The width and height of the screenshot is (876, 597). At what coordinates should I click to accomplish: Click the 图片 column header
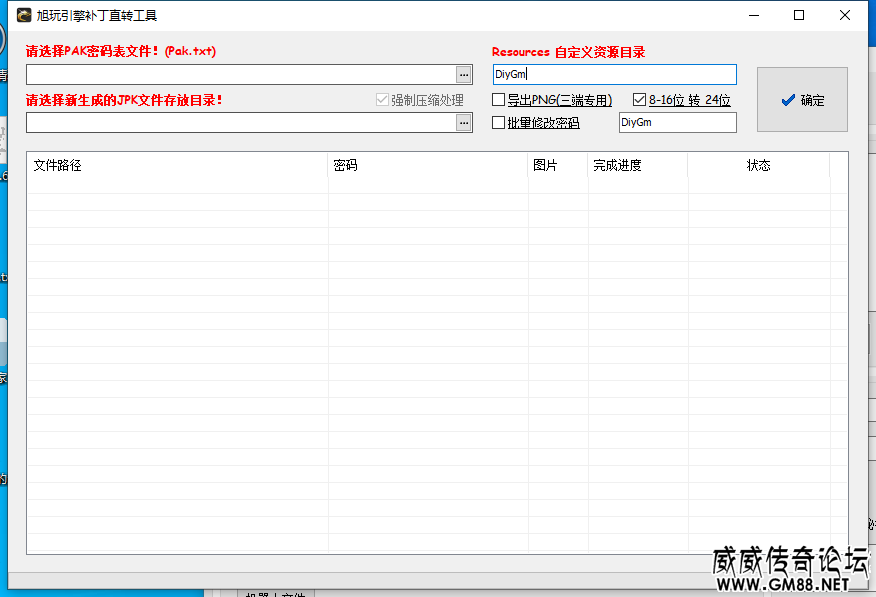[x=558, y=166]
